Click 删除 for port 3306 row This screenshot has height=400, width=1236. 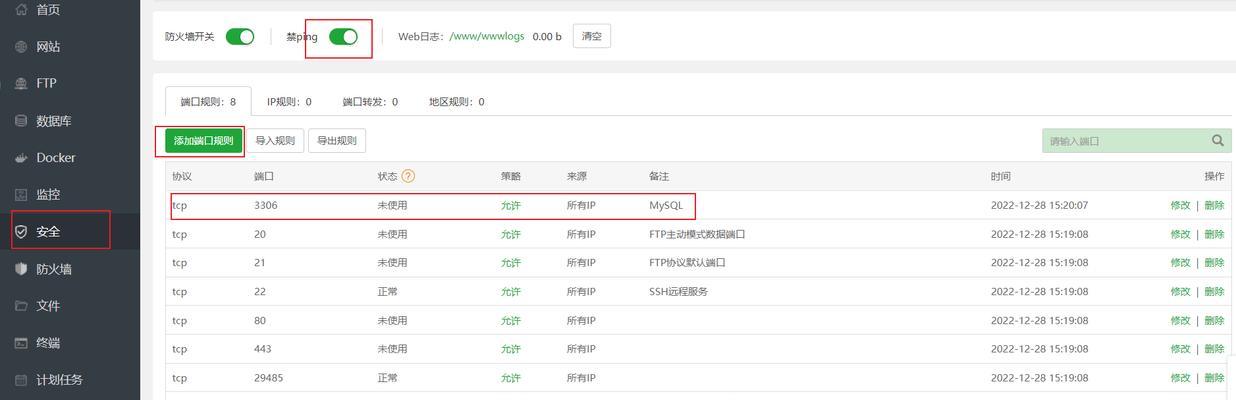tap(1214, 206)
